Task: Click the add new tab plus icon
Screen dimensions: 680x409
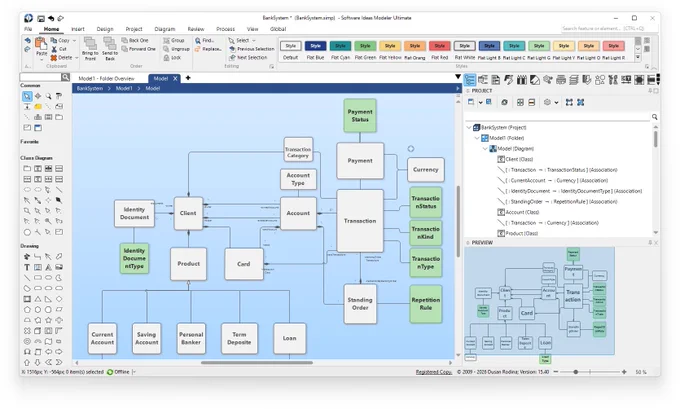Action: click(x=188, y=78)
